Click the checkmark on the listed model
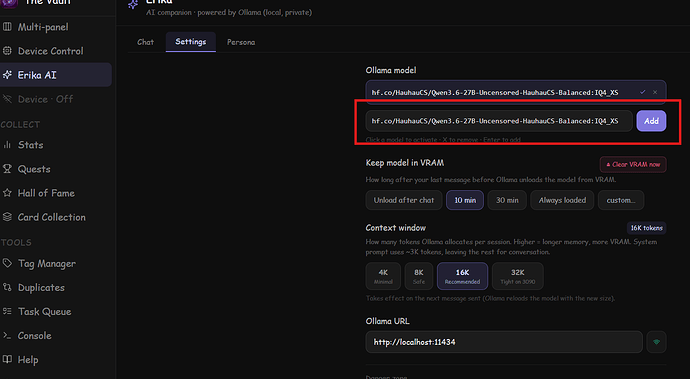690x379 pixels. point(642,92)
